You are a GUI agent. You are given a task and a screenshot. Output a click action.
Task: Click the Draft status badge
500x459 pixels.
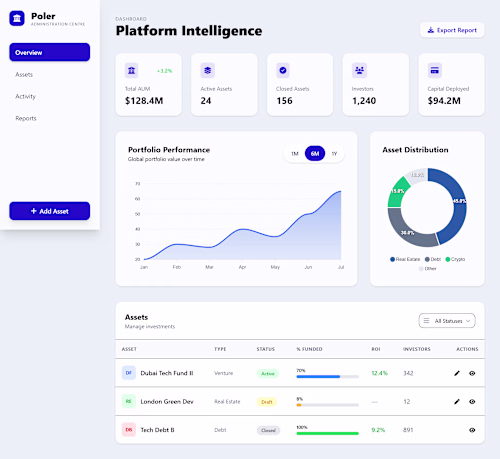[267, 402]
